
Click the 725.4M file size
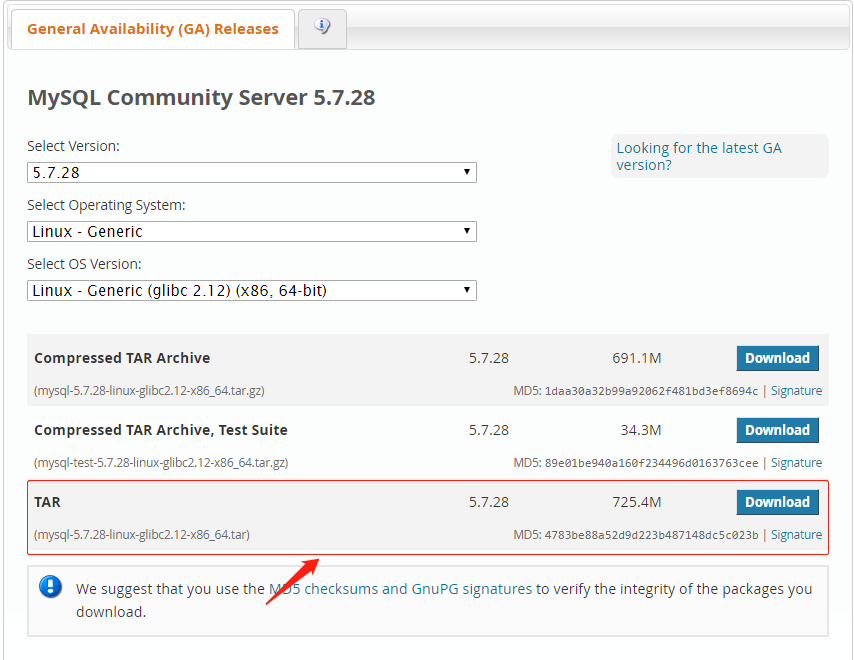636,502
